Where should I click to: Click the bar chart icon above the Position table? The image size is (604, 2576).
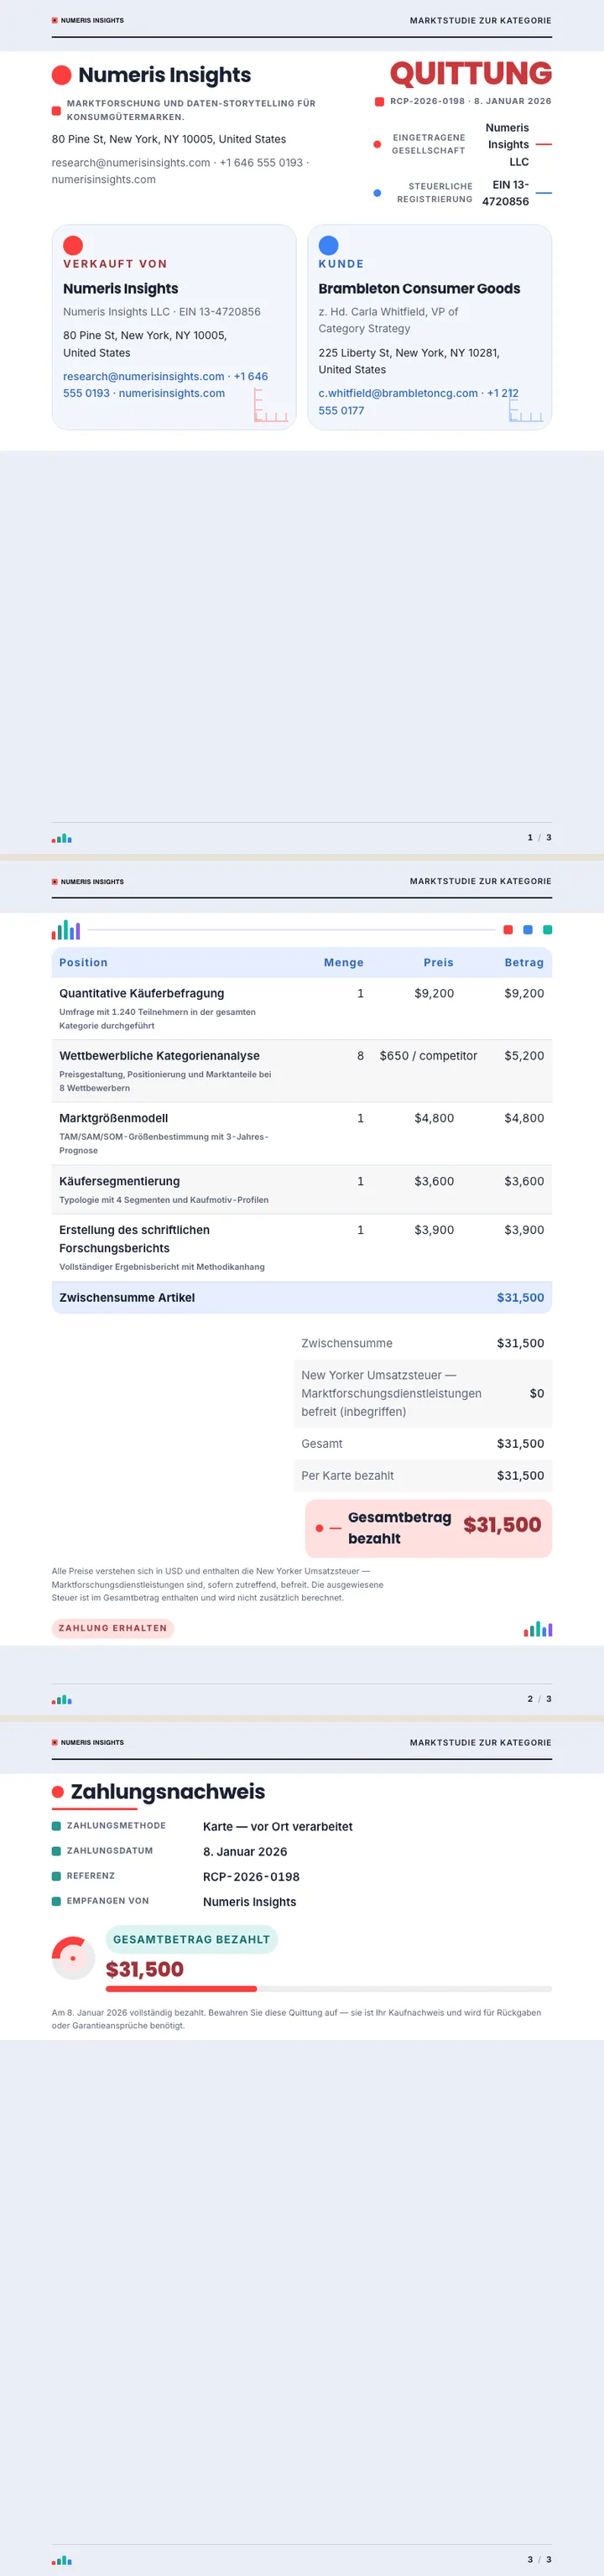pyautogui.click(x=66, y=929)
